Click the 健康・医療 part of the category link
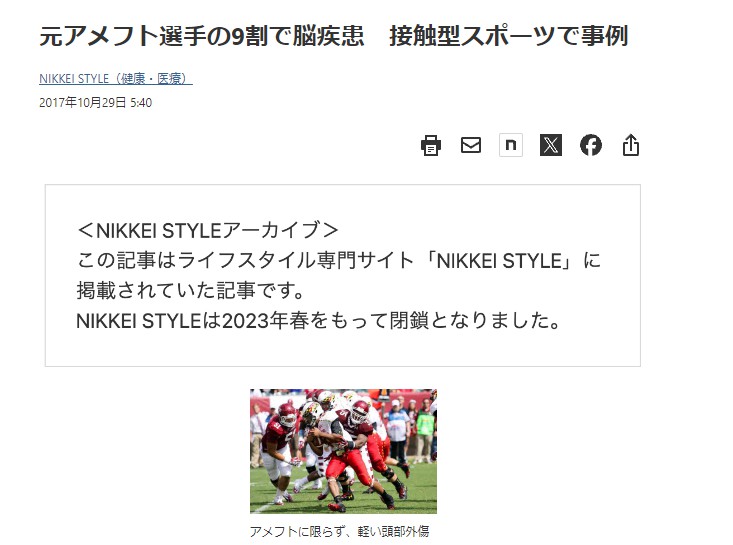Viewport: 733px width, 545px height. pos(153,79)
